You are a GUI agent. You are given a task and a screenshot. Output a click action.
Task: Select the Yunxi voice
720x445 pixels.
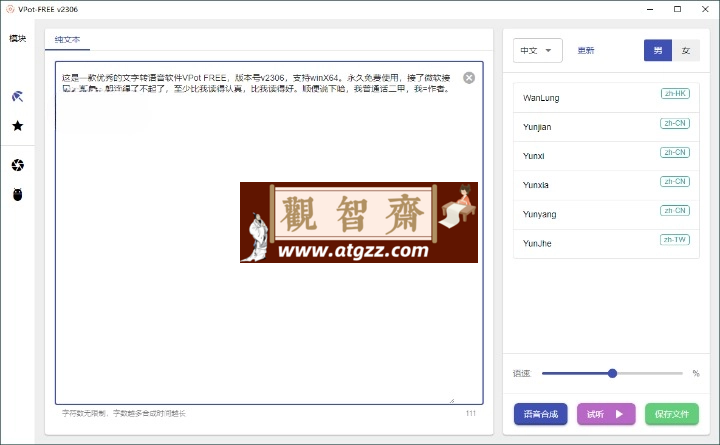606,156
